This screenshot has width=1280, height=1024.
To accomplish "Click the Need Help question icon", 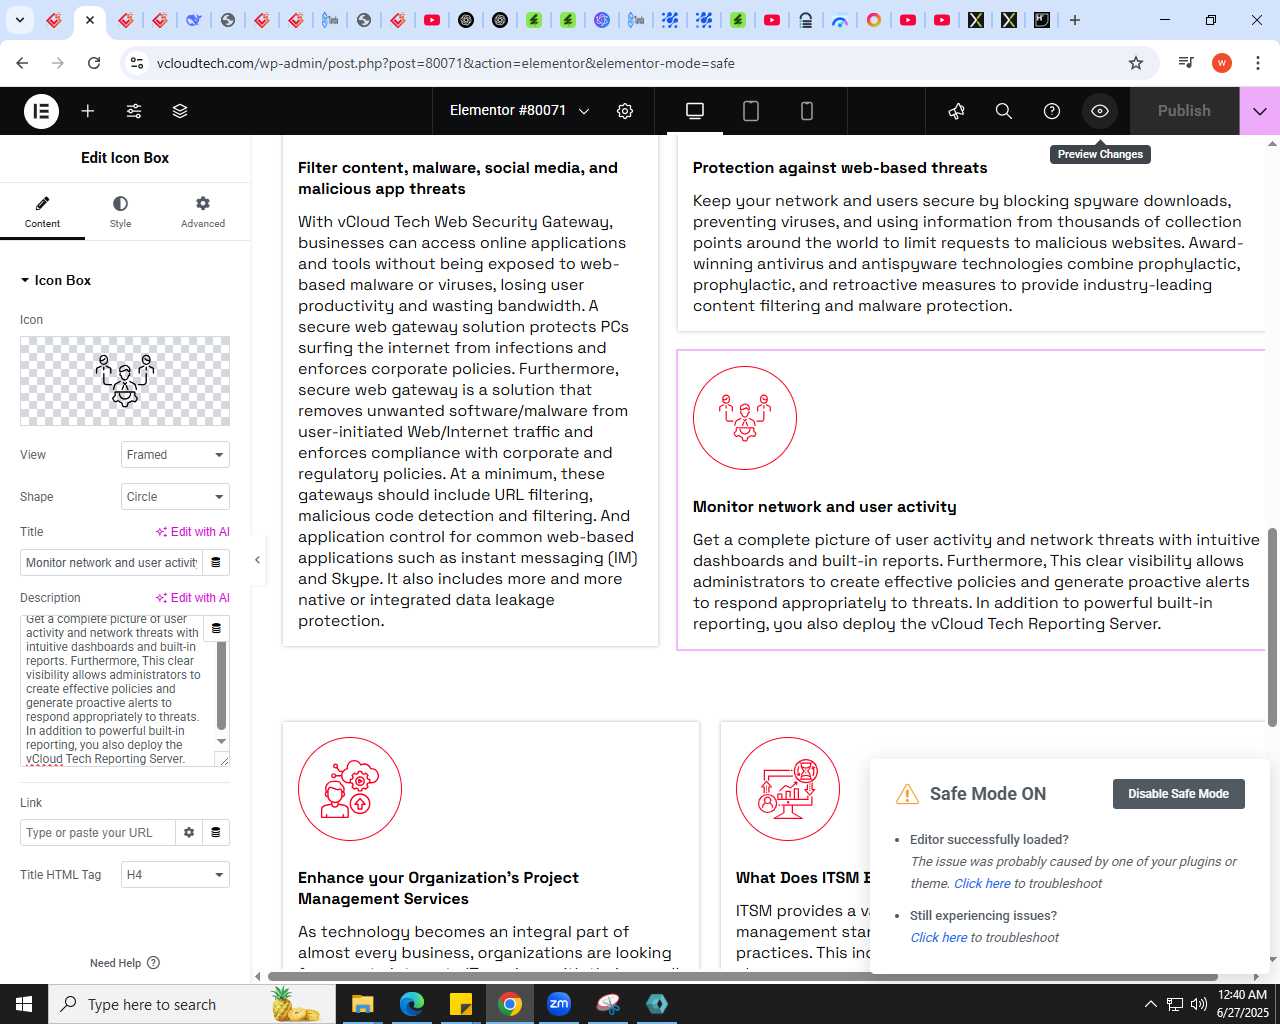I will point(153,963).
